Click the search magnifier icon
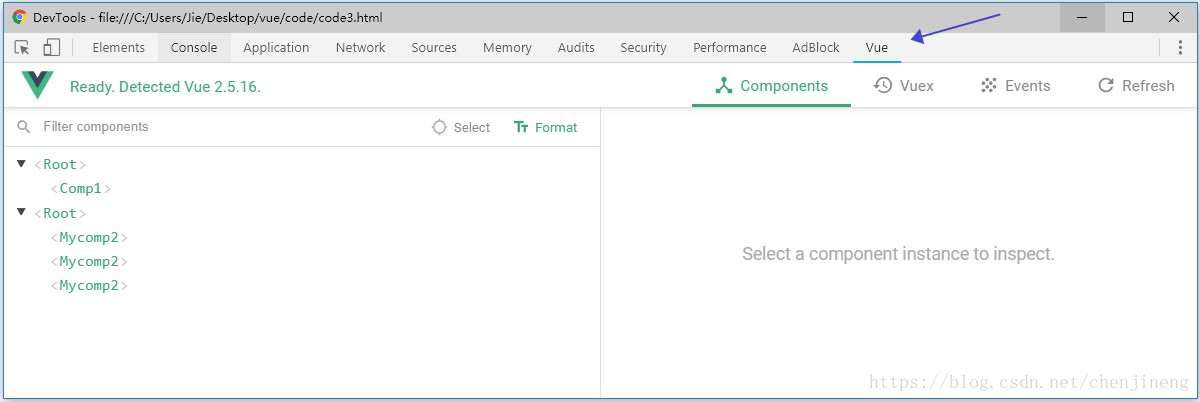 coord(24,127)
